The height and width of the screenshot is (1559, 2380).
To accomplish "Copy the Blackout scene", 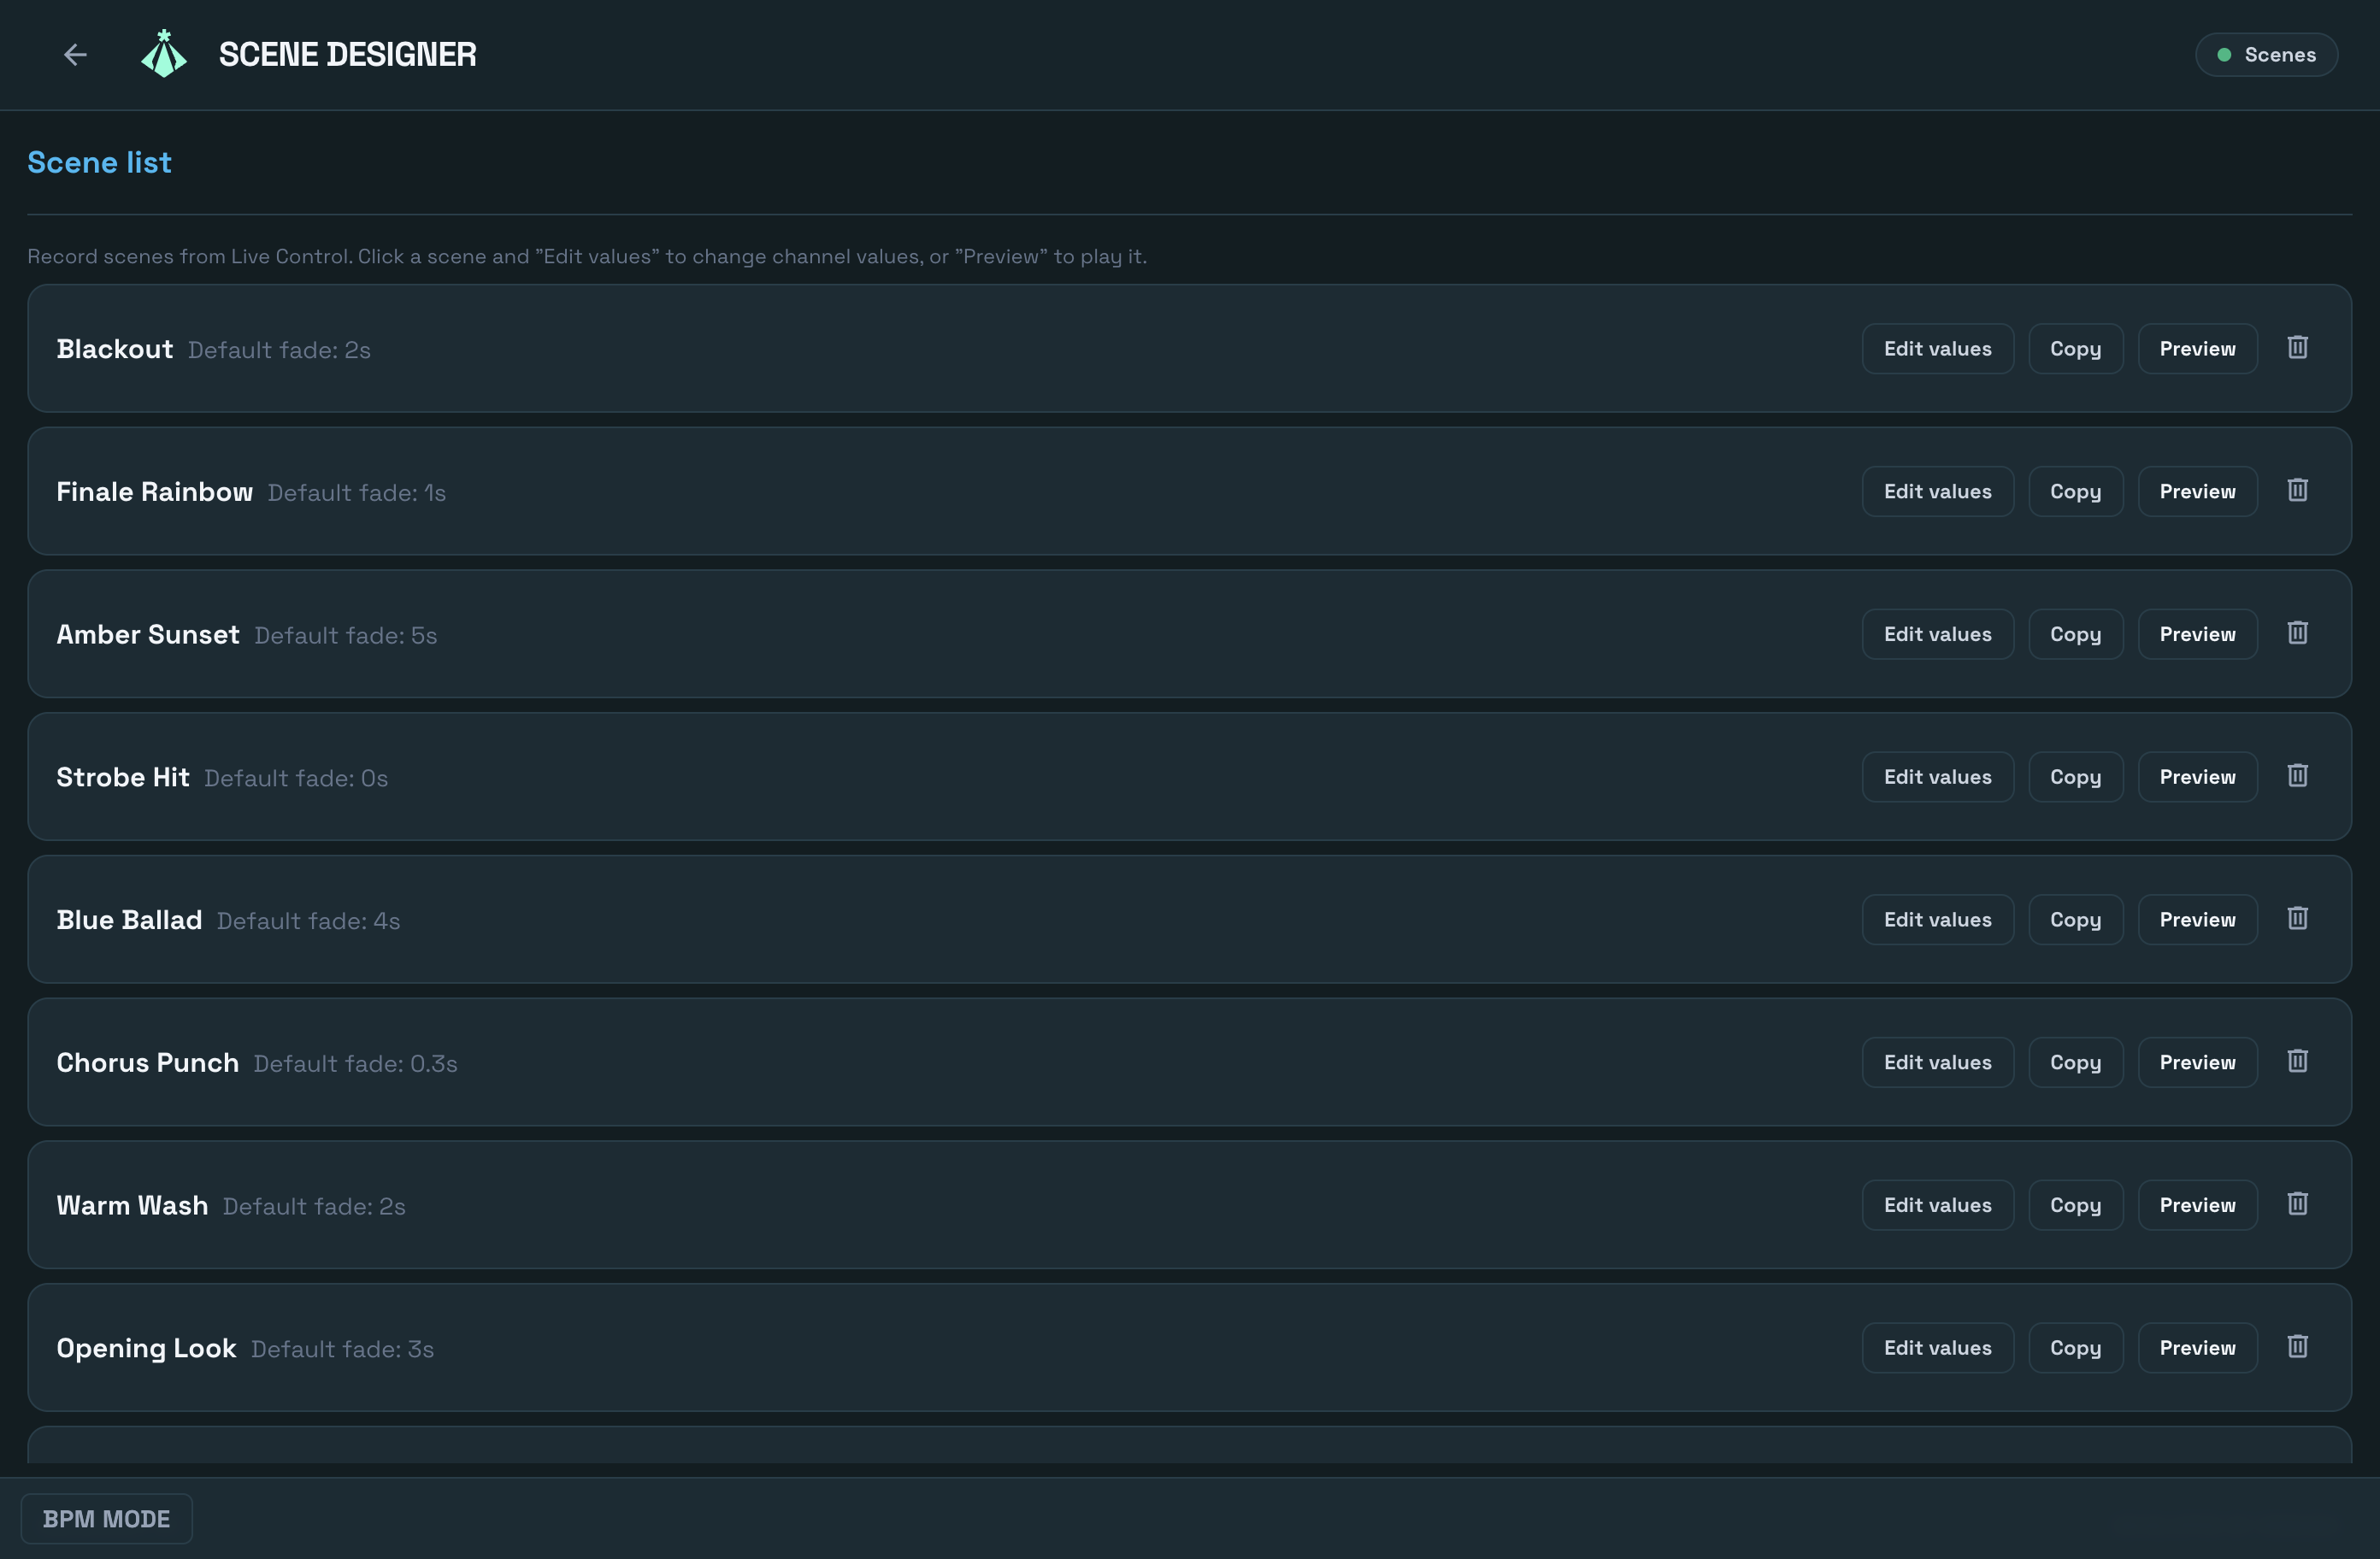I will (x=2075, y=349).
